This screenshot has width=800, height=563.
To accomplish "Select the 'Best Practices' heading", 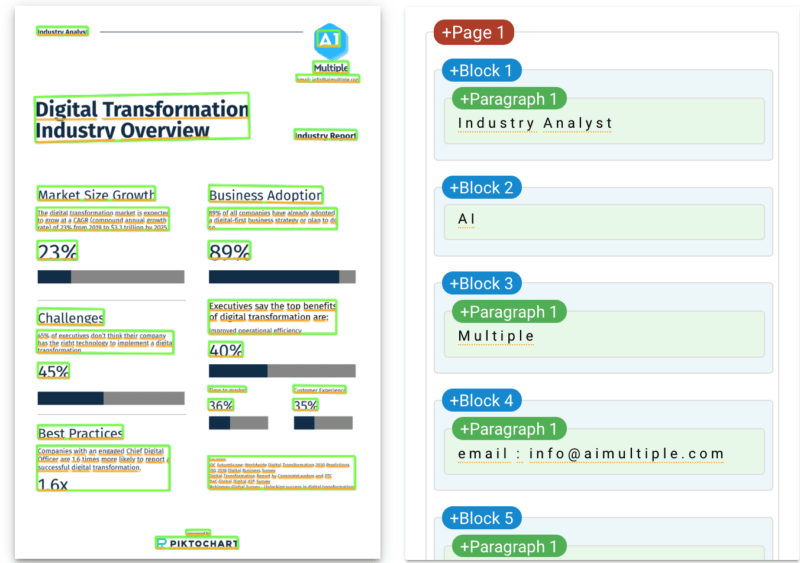I will tap(80, 433).
